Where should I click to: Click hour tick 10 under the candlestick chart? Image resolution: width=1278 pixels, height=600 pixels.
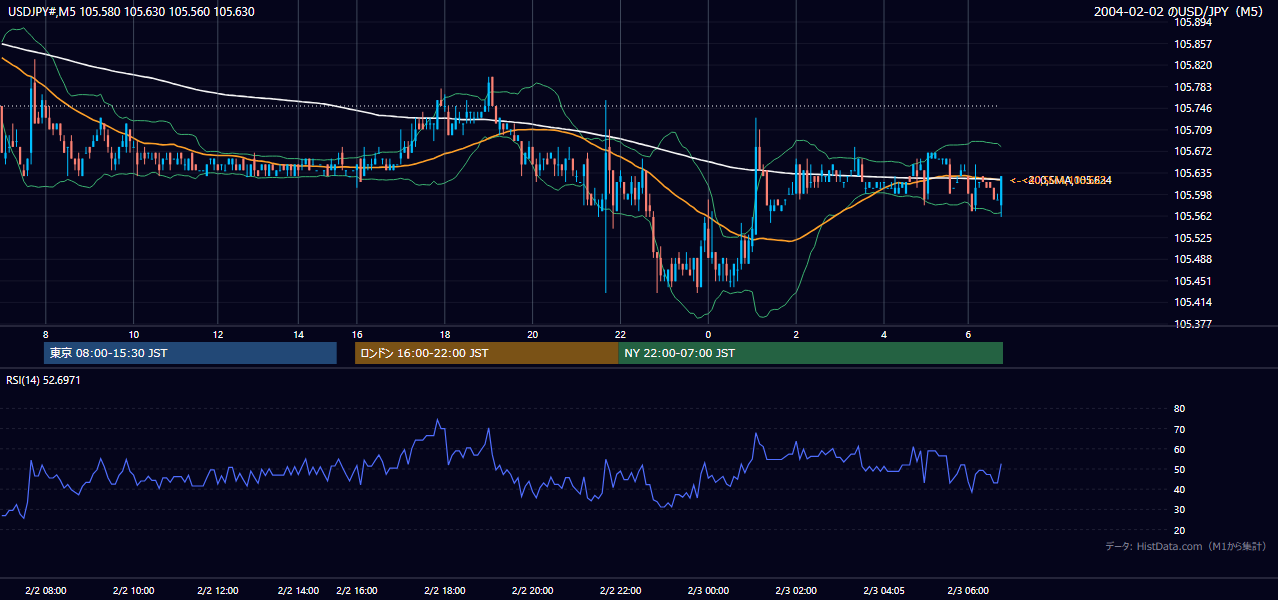(133, 334)
